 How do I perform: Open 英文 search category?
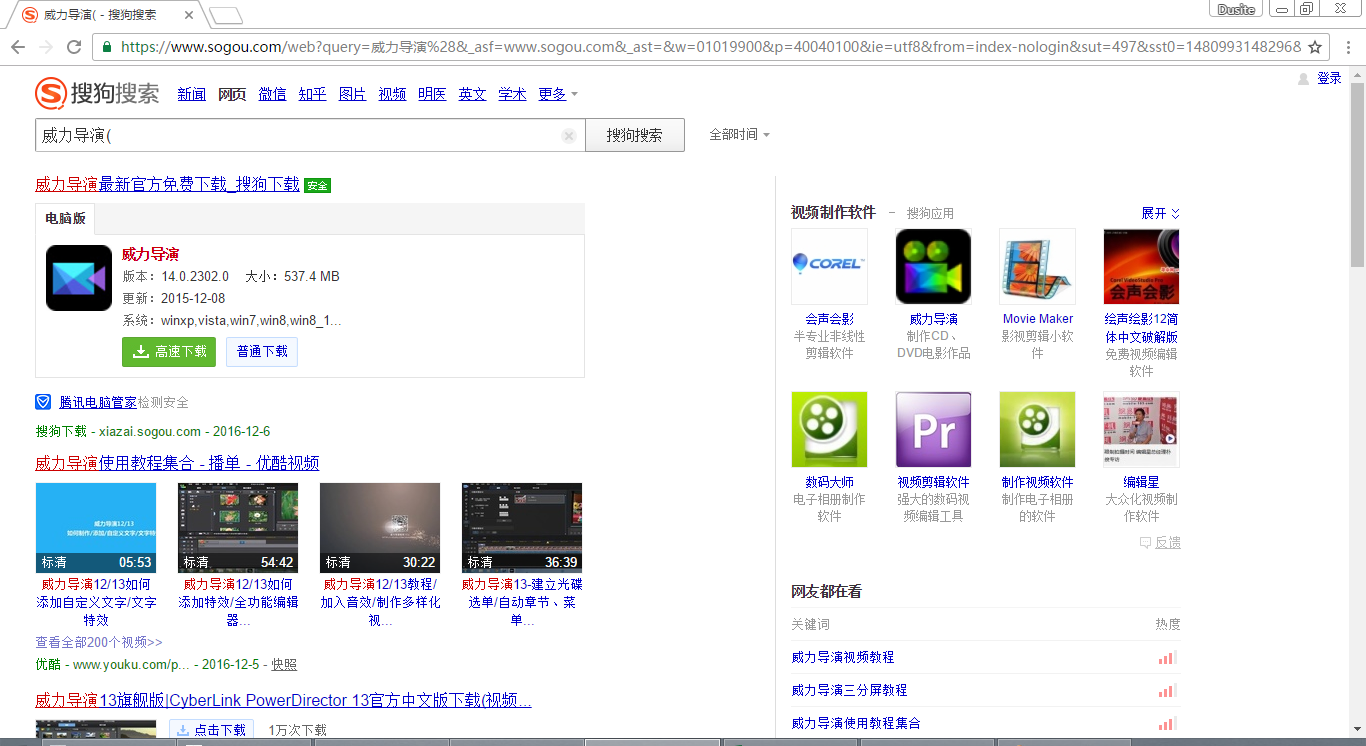coord(472,94)
